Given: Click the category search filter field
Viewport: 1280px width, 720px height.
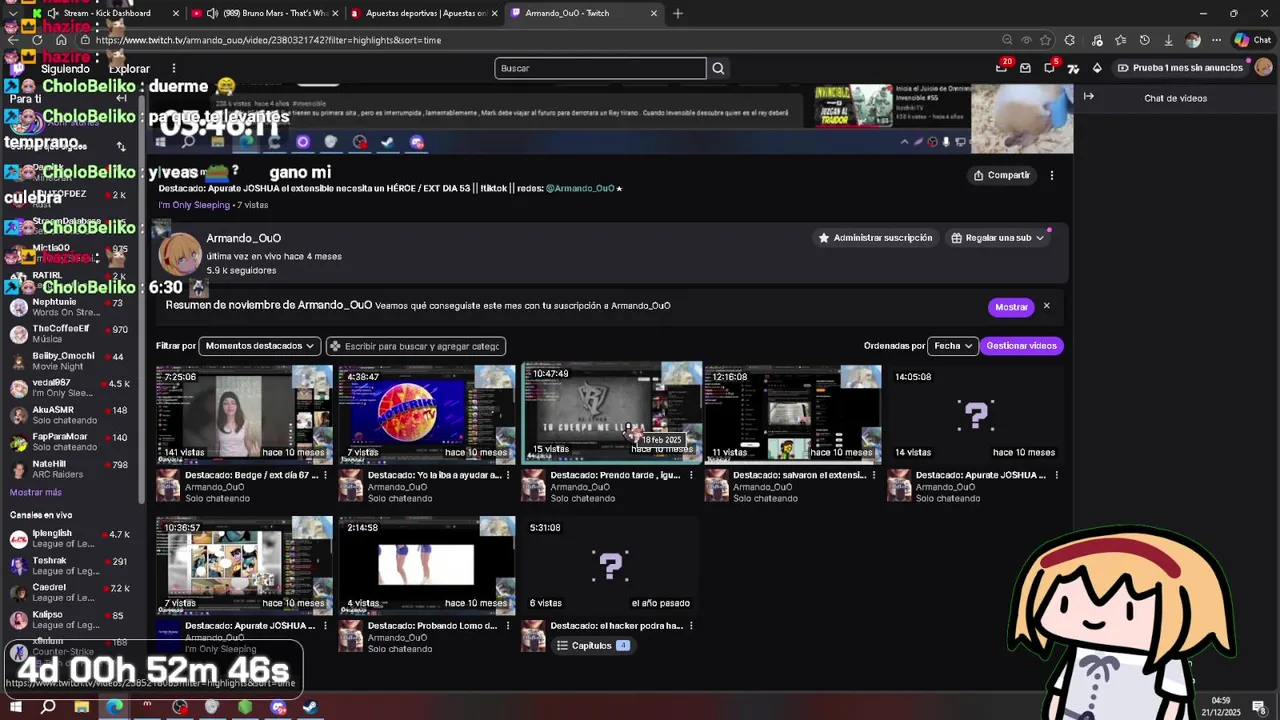Looking at the screenshot, I should [x=415, y=346].
